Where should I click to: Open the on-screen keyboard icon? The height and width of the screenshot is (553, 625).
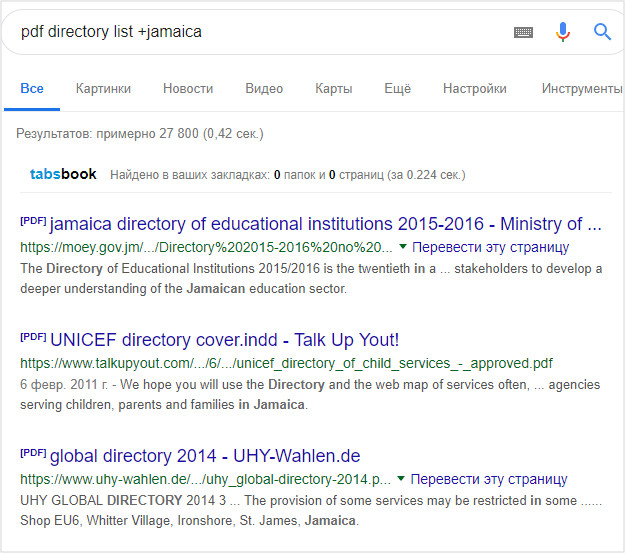pyautogui.click(x=524, y=32)
